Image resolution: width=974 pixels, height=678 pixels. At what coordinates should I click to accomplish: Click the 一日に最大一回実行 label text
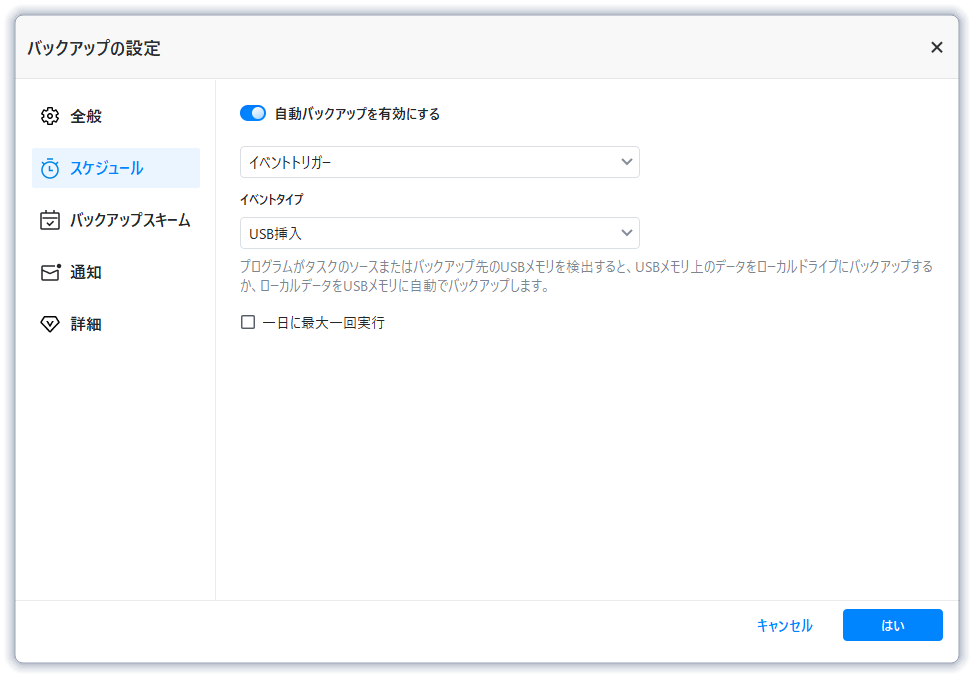tap(323, 323)
